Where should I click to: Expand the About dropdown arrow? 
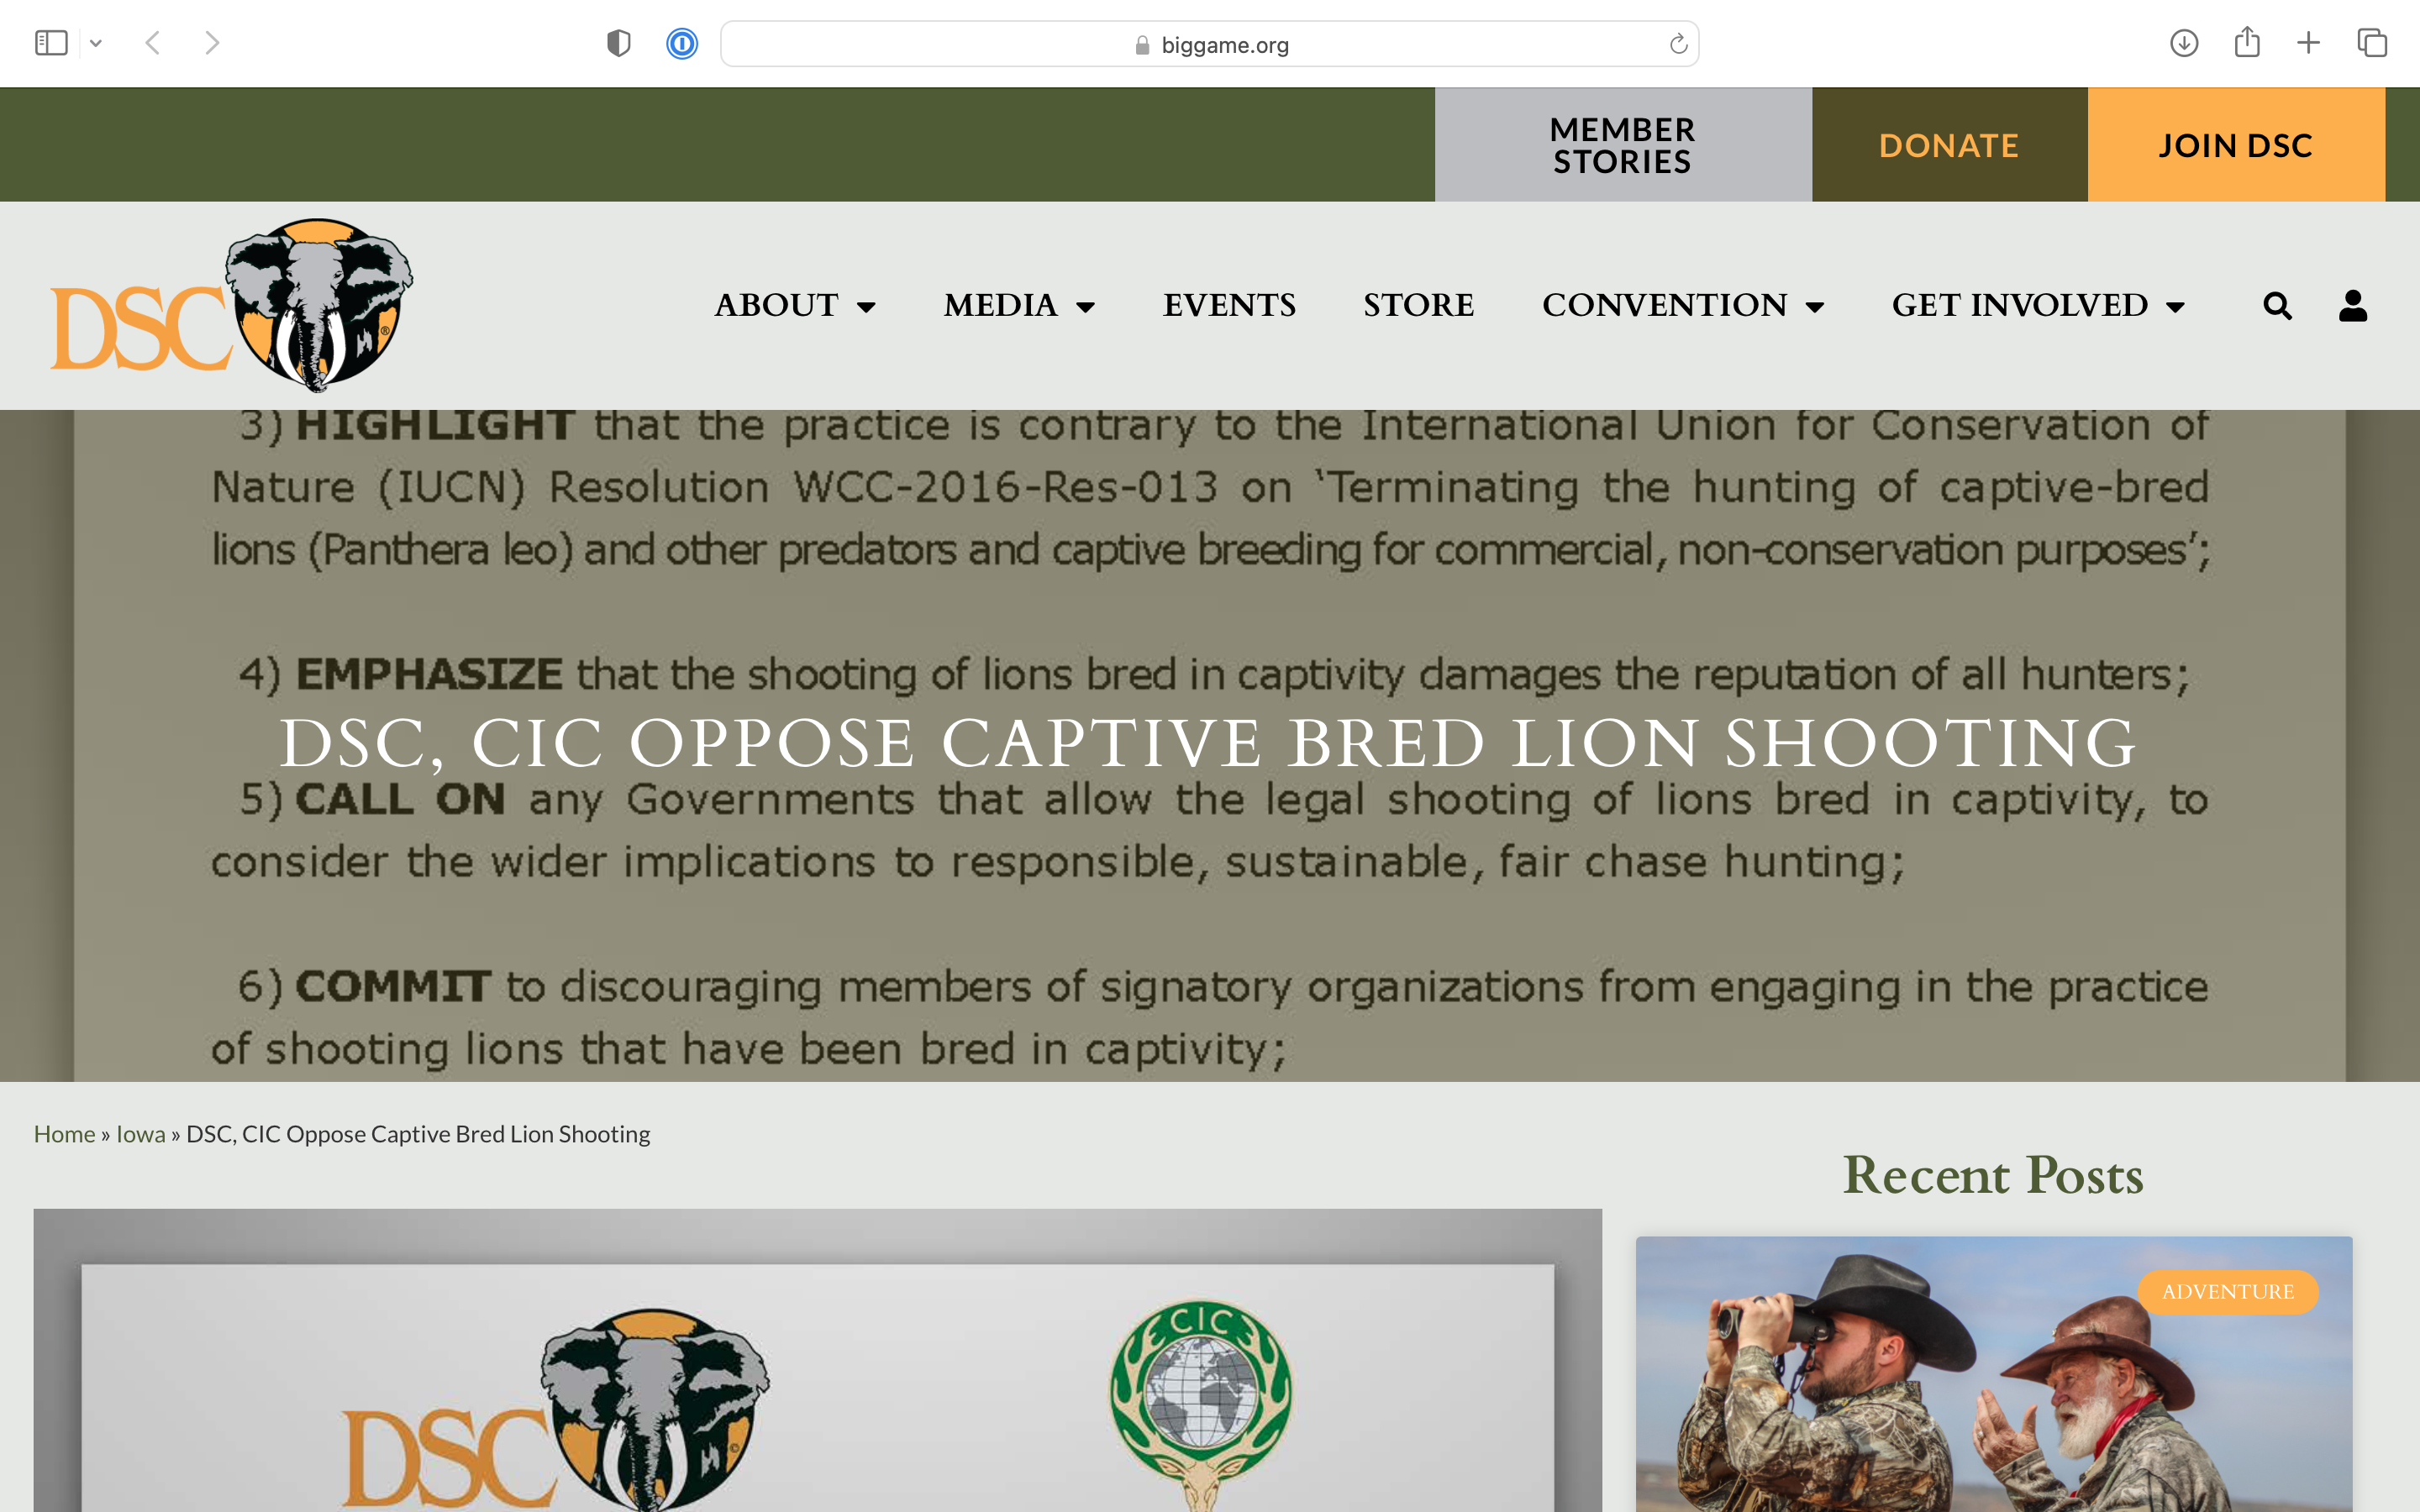point(866,307)
